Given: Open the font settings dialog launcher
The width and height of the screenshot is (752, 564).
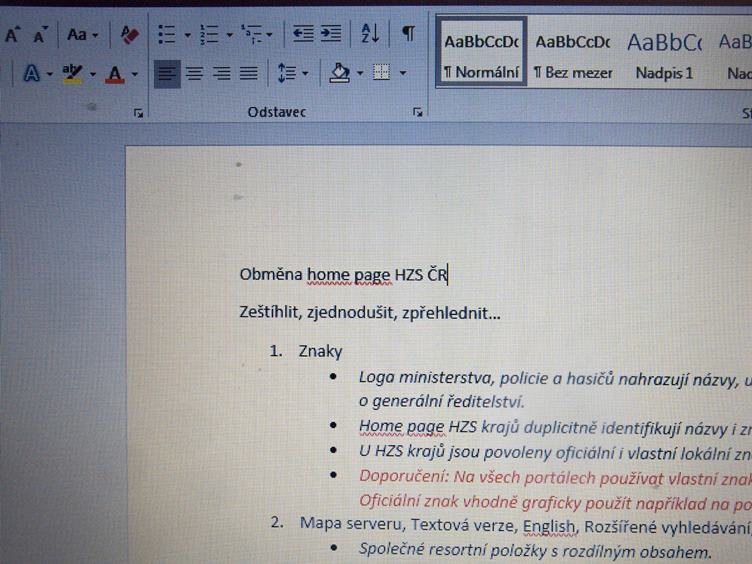Looking at the screenshot, I should click(x=139, y=113).
